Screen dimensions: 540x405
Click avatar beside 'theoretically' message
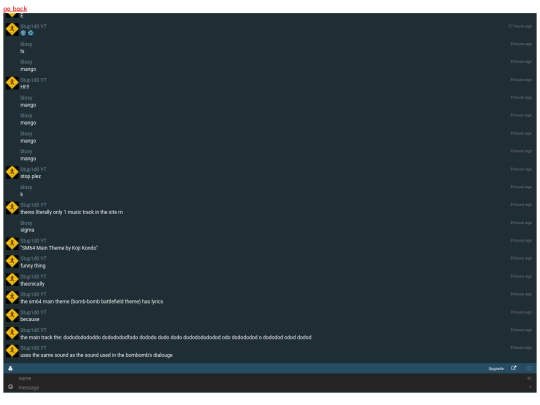12,279
